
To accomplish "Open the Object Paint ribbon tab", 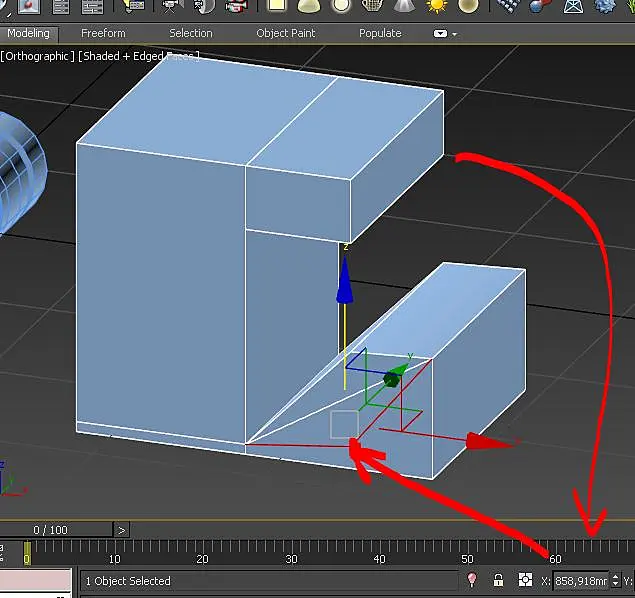I will [286, 33].
